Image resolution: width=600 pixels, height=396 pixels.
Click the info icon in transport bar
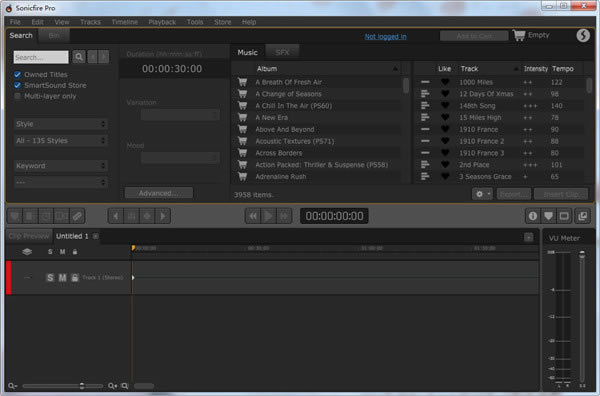click(x=533, y=216)
